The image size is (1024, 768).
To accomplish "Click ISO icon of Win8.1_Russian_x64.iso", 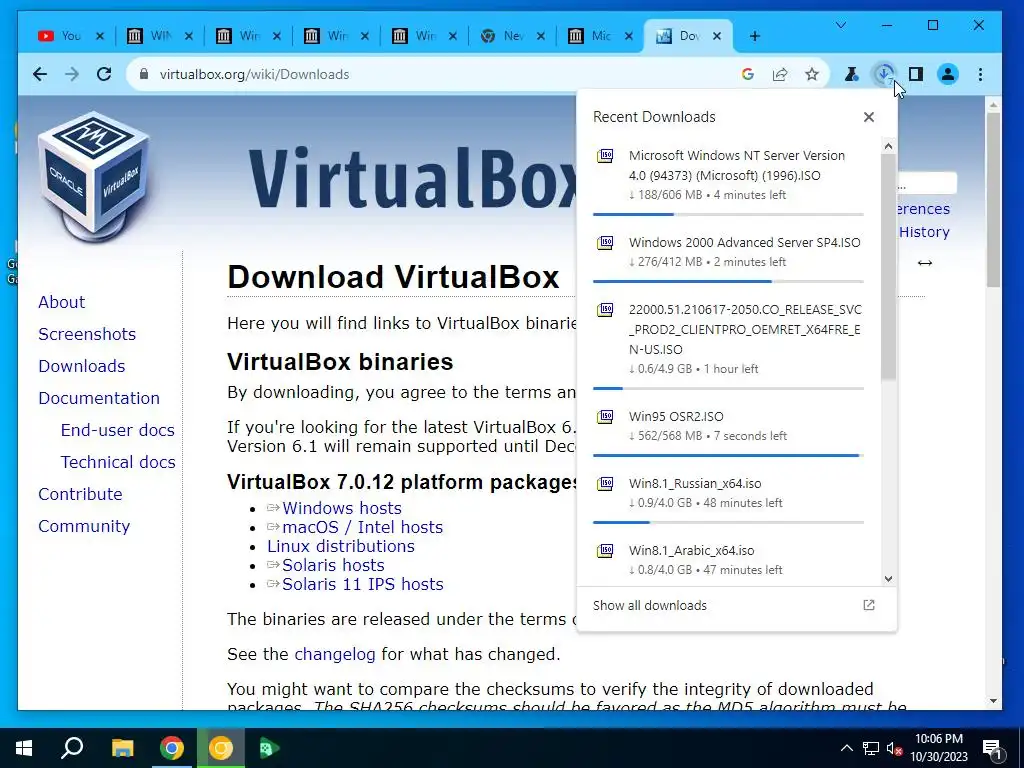I will tap(605, 484).
